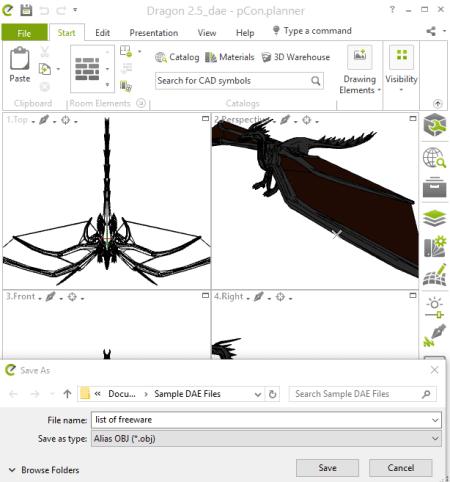Refresh the Save As folder

[x=272, y=394]
